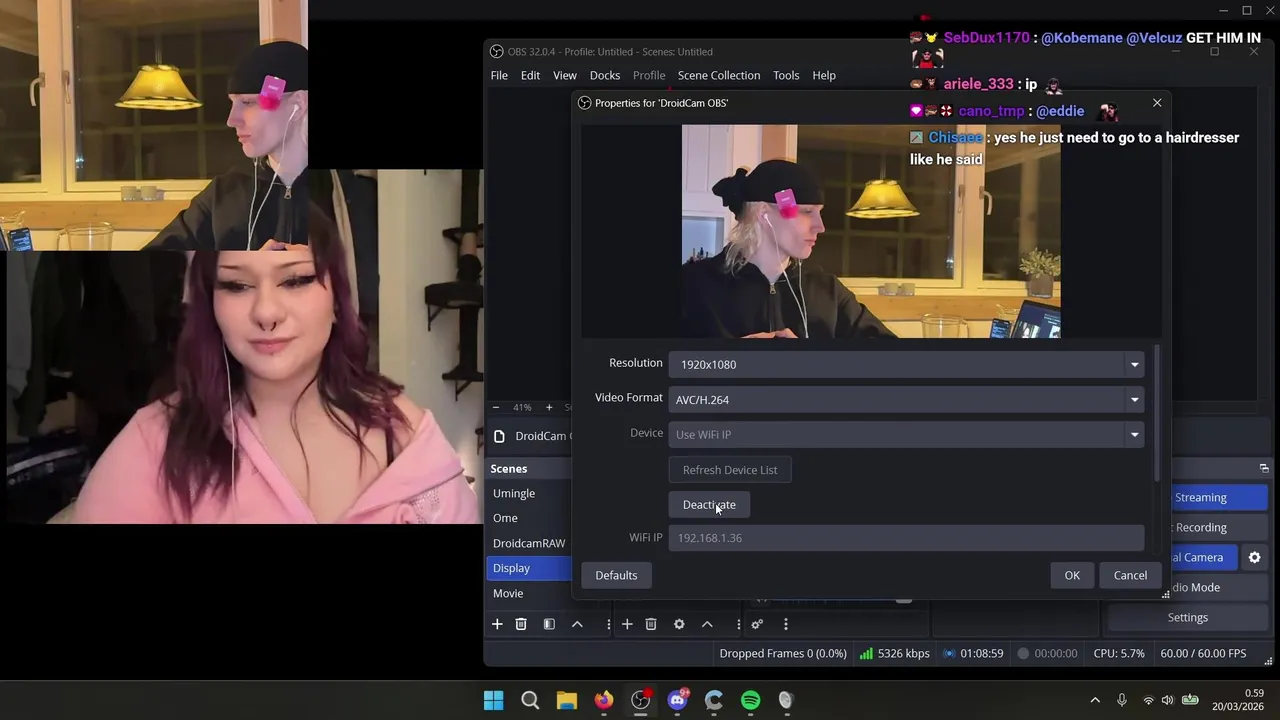Open Virtual Camera settings gear
The height and width of the screenshot is (720, 1280).
click(x=1254, y=557)
